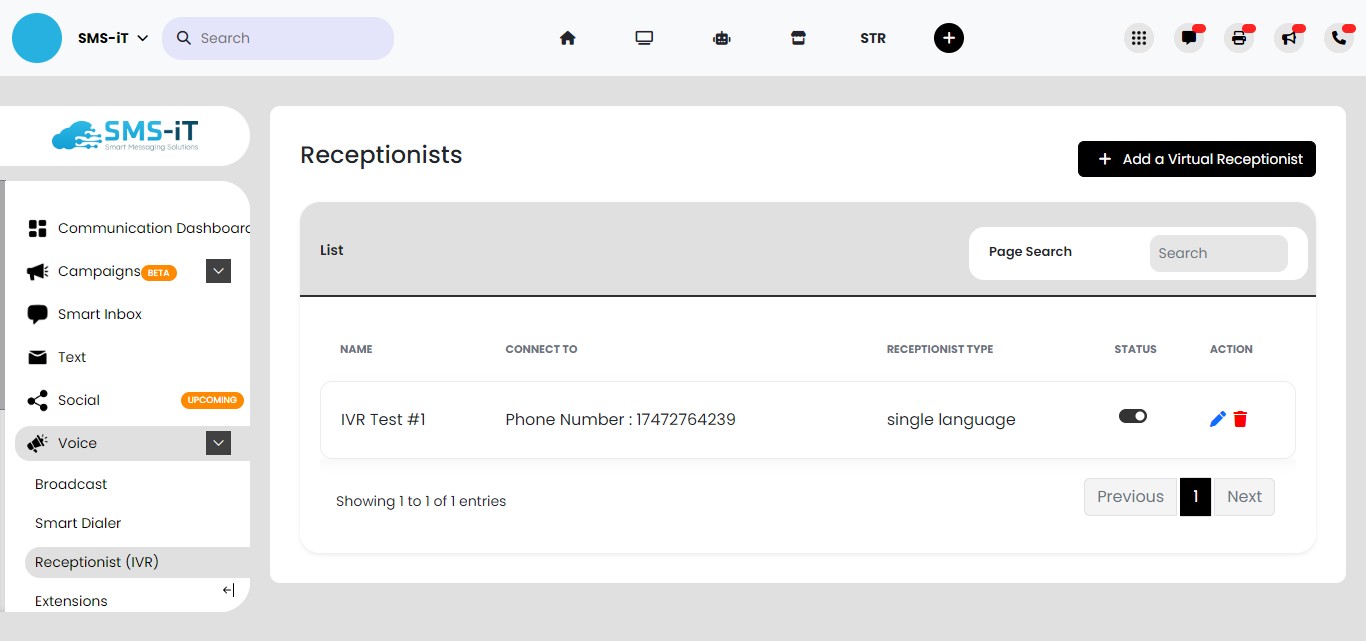Click the chat notifications icon with red badge
The width and height of the screenshot is (1366, 641).
pos(1189,37)
